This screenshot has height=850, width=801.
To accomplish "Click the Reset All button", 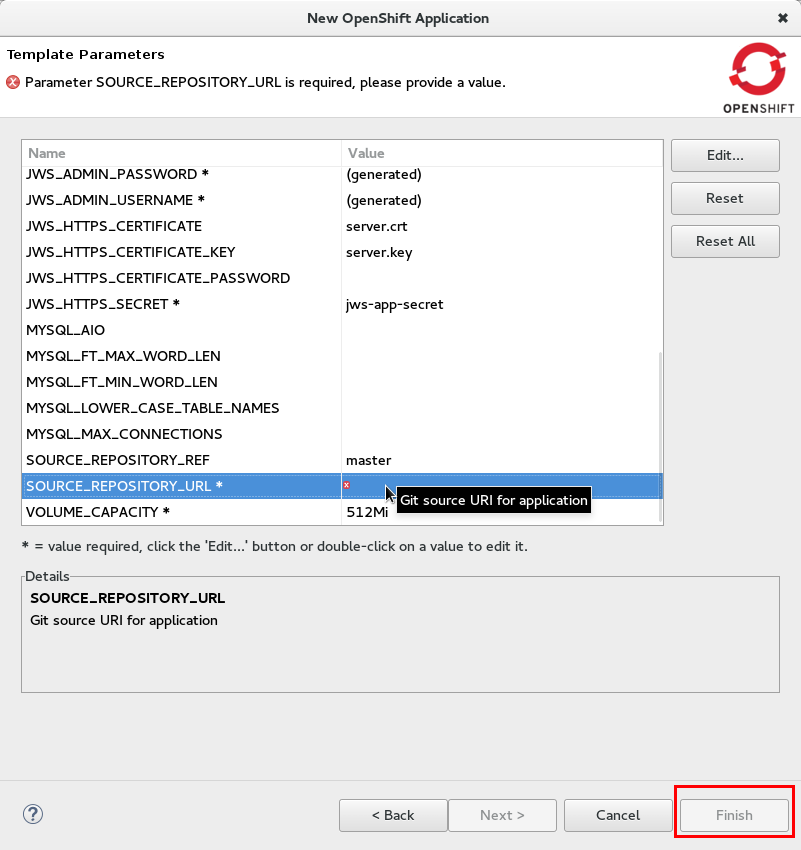I will [x=725, y=241].
